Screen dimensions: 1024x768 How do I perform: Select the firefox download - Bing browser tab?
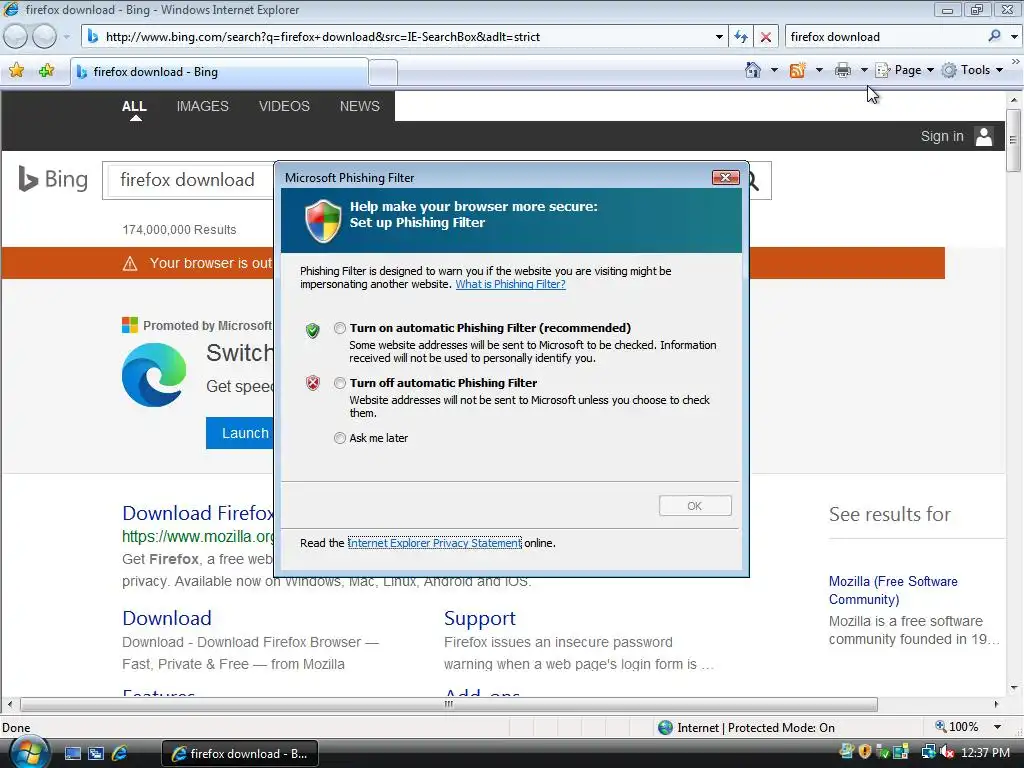point(219,72)
